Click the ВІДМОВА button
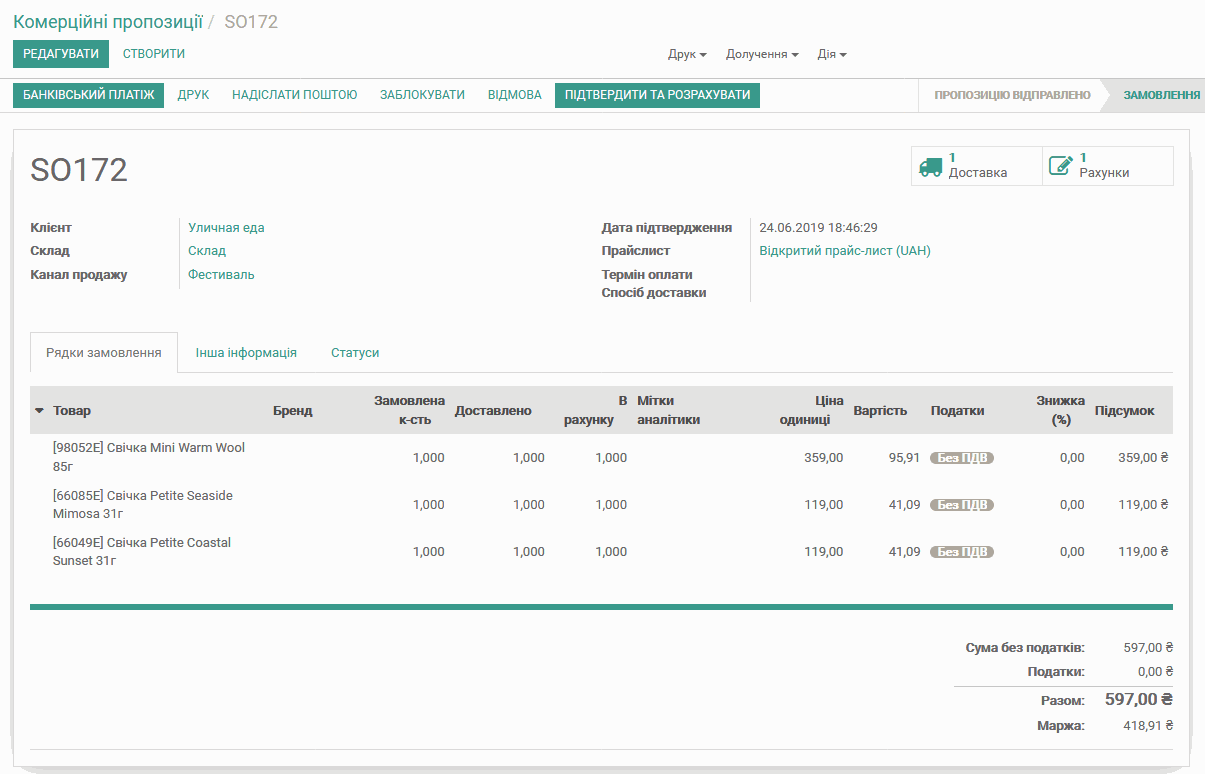 515,95
